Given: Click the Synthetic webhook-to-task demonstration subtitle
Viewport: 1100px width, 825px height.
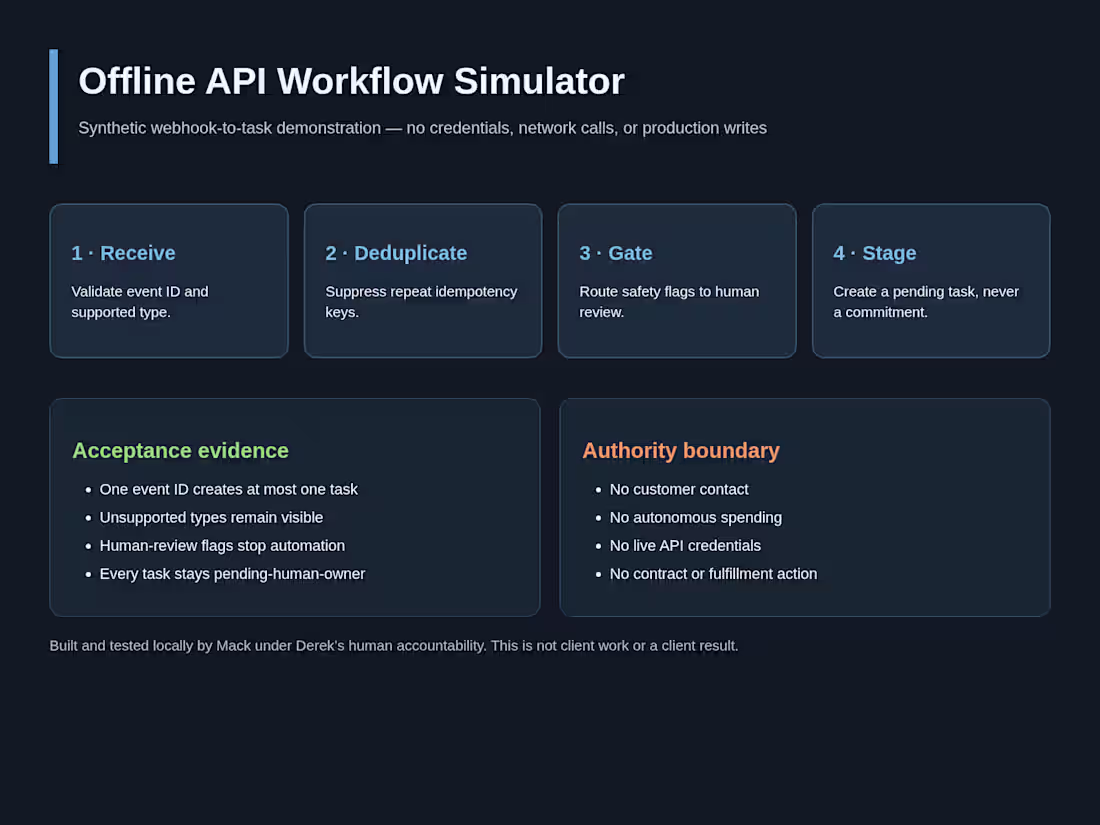Looking at the screenshot, I should click(422, 128).
